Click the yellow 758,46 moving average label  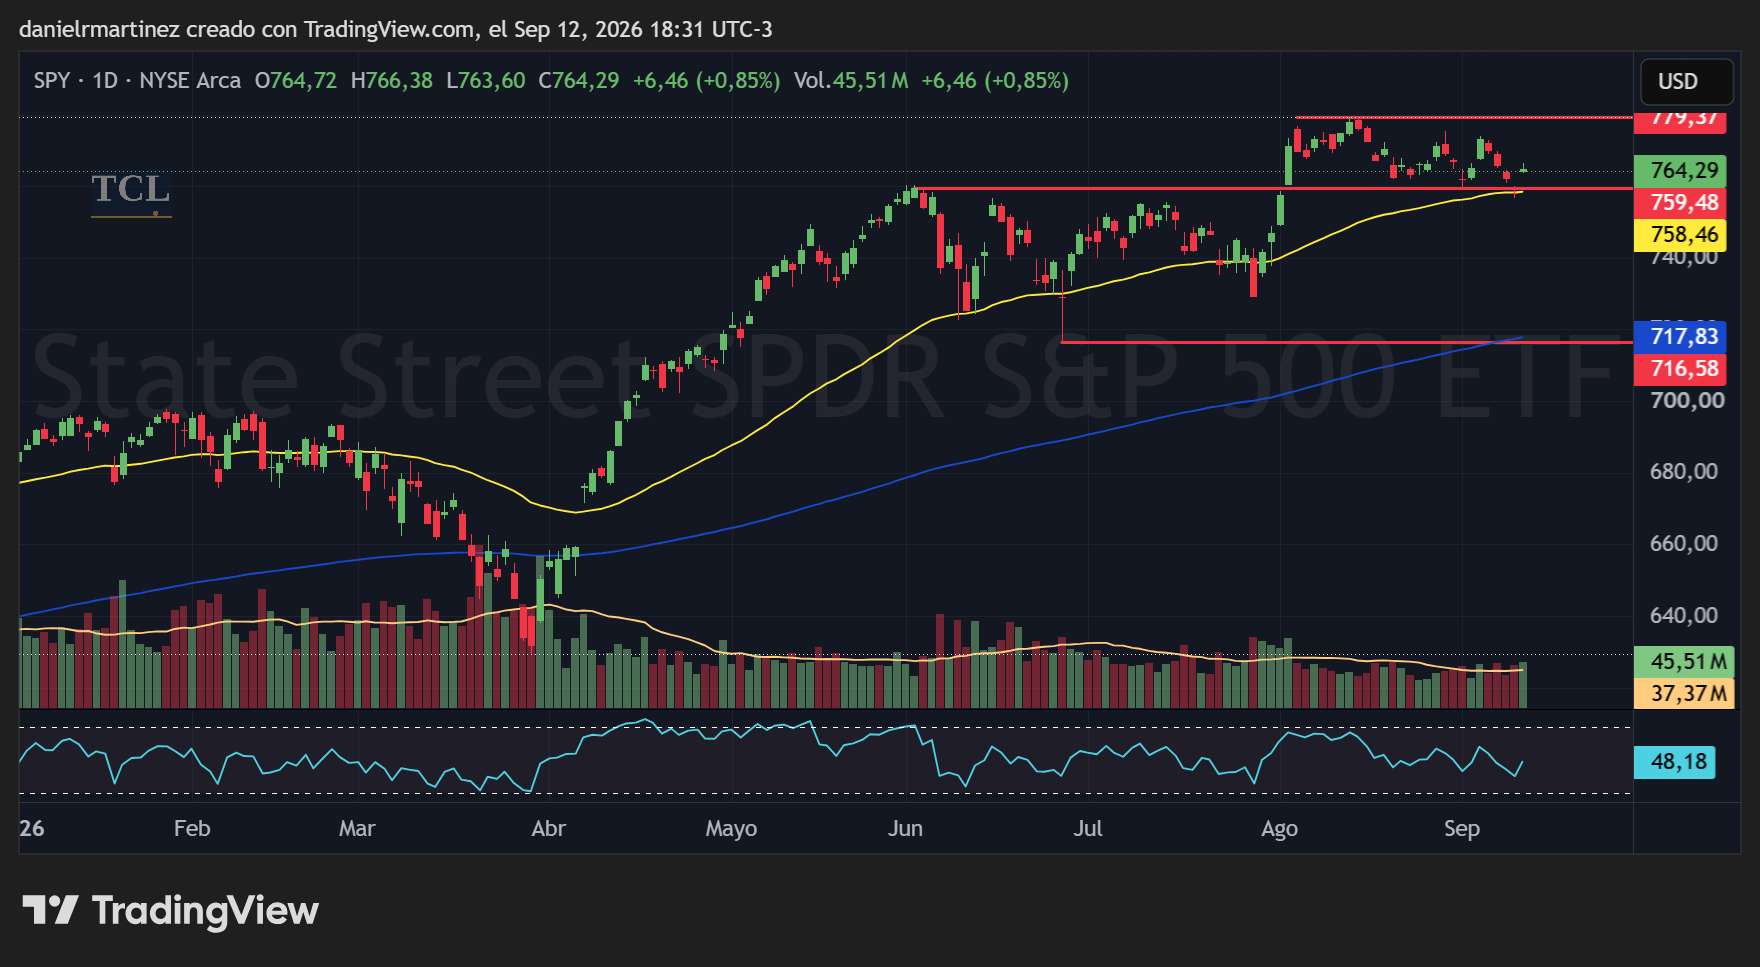(1680, 235)
